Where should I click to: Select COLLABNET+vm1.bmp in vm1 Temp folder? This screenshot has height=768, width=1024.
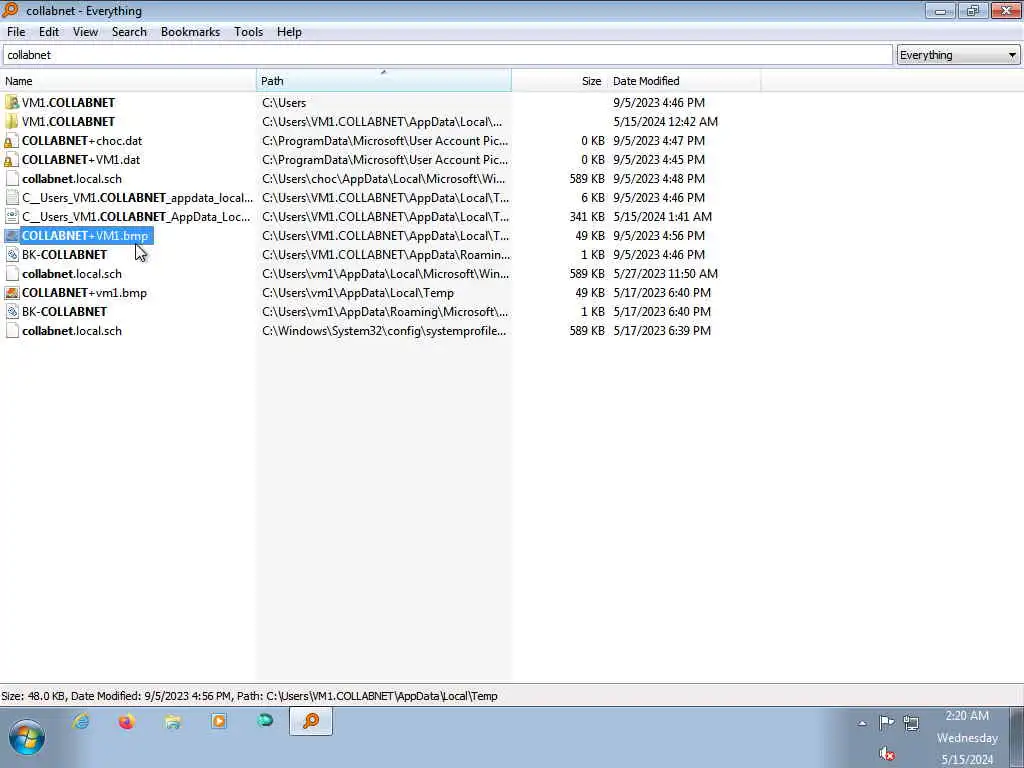[84, 293]
